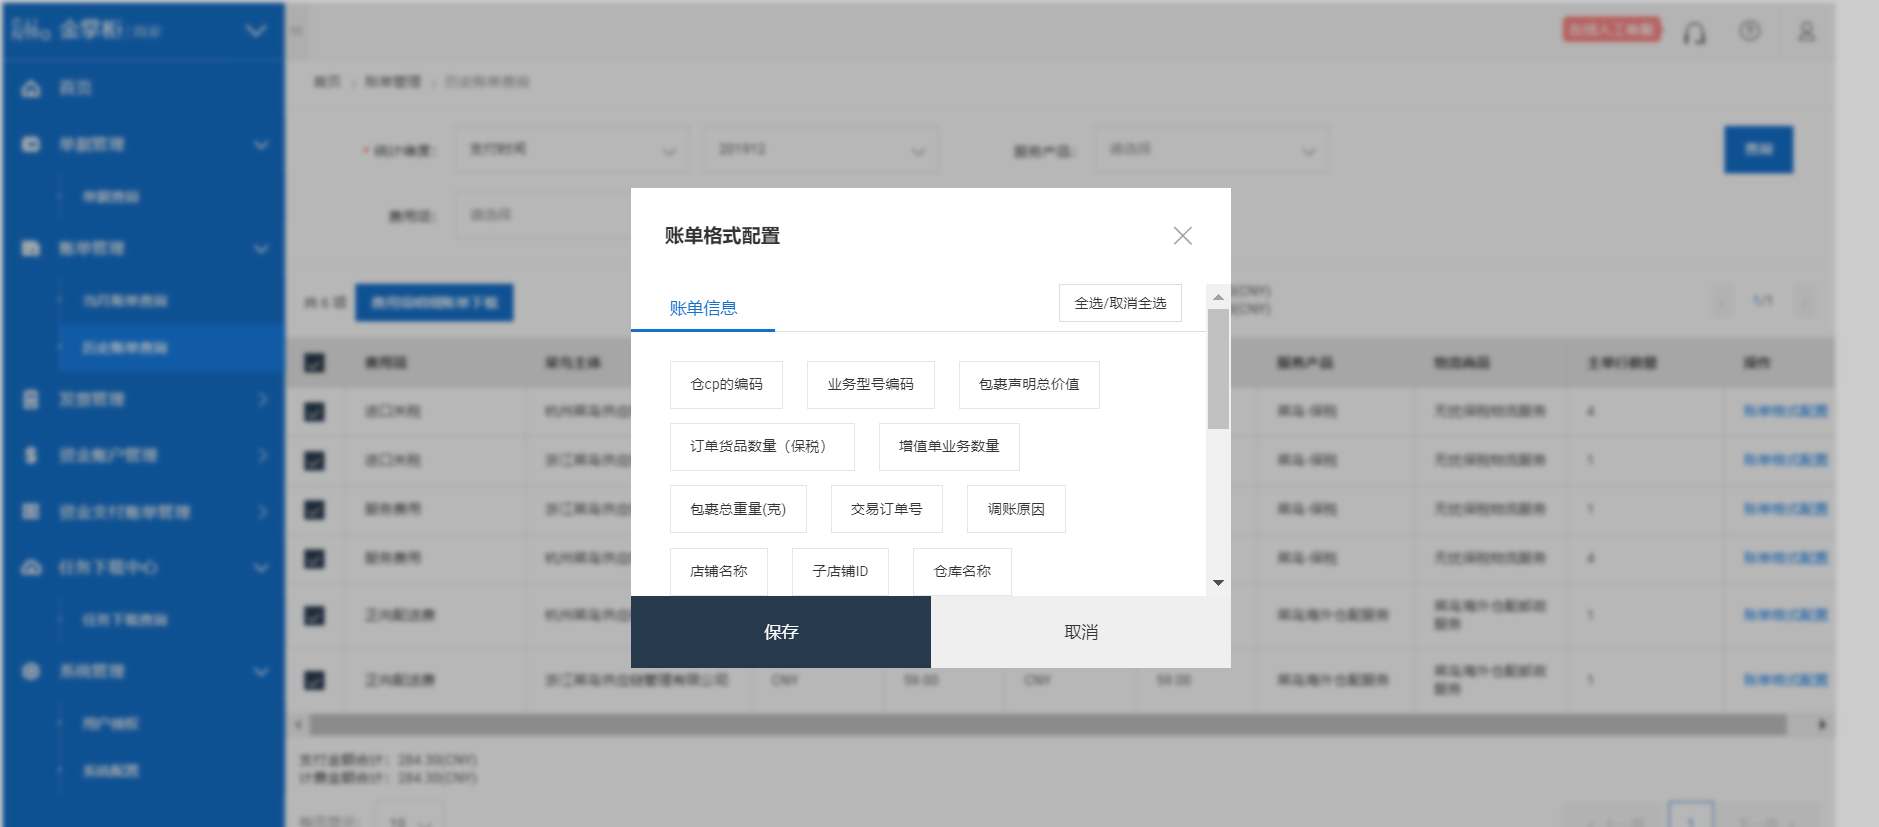Select the 仓库名称 field
Image resolution: width=1879 pixels, height=827 pixels.
click(x=962, y=572)
